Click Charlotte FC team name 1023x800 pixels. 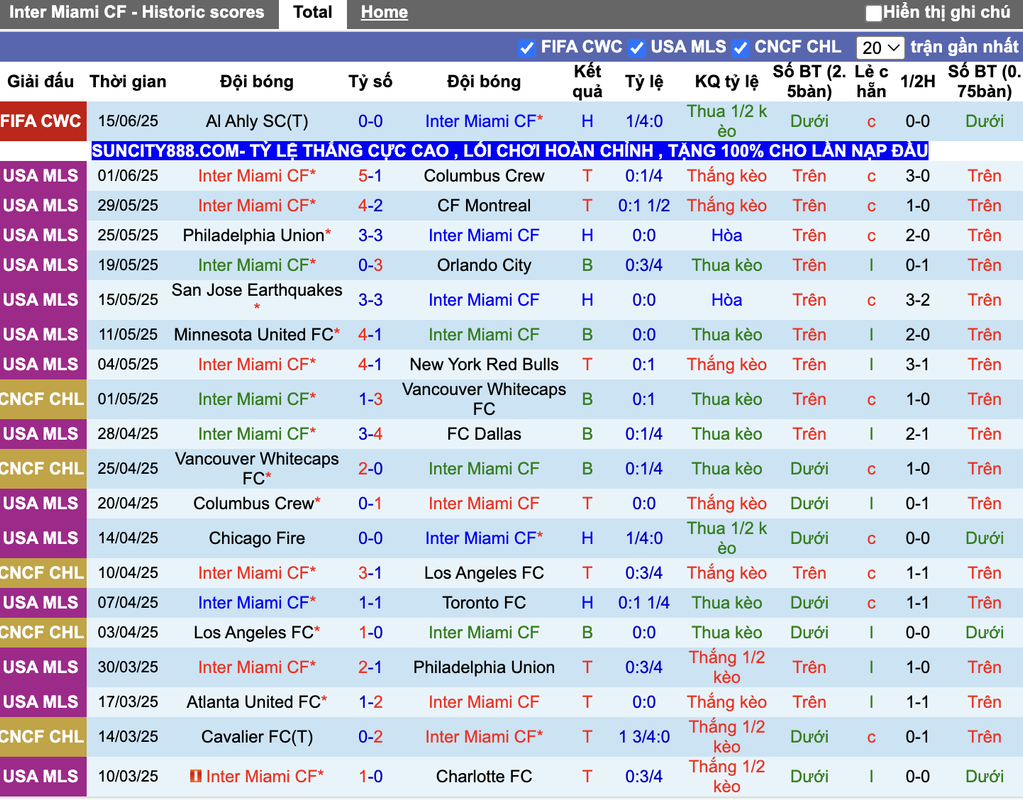(x=483, y=777)
